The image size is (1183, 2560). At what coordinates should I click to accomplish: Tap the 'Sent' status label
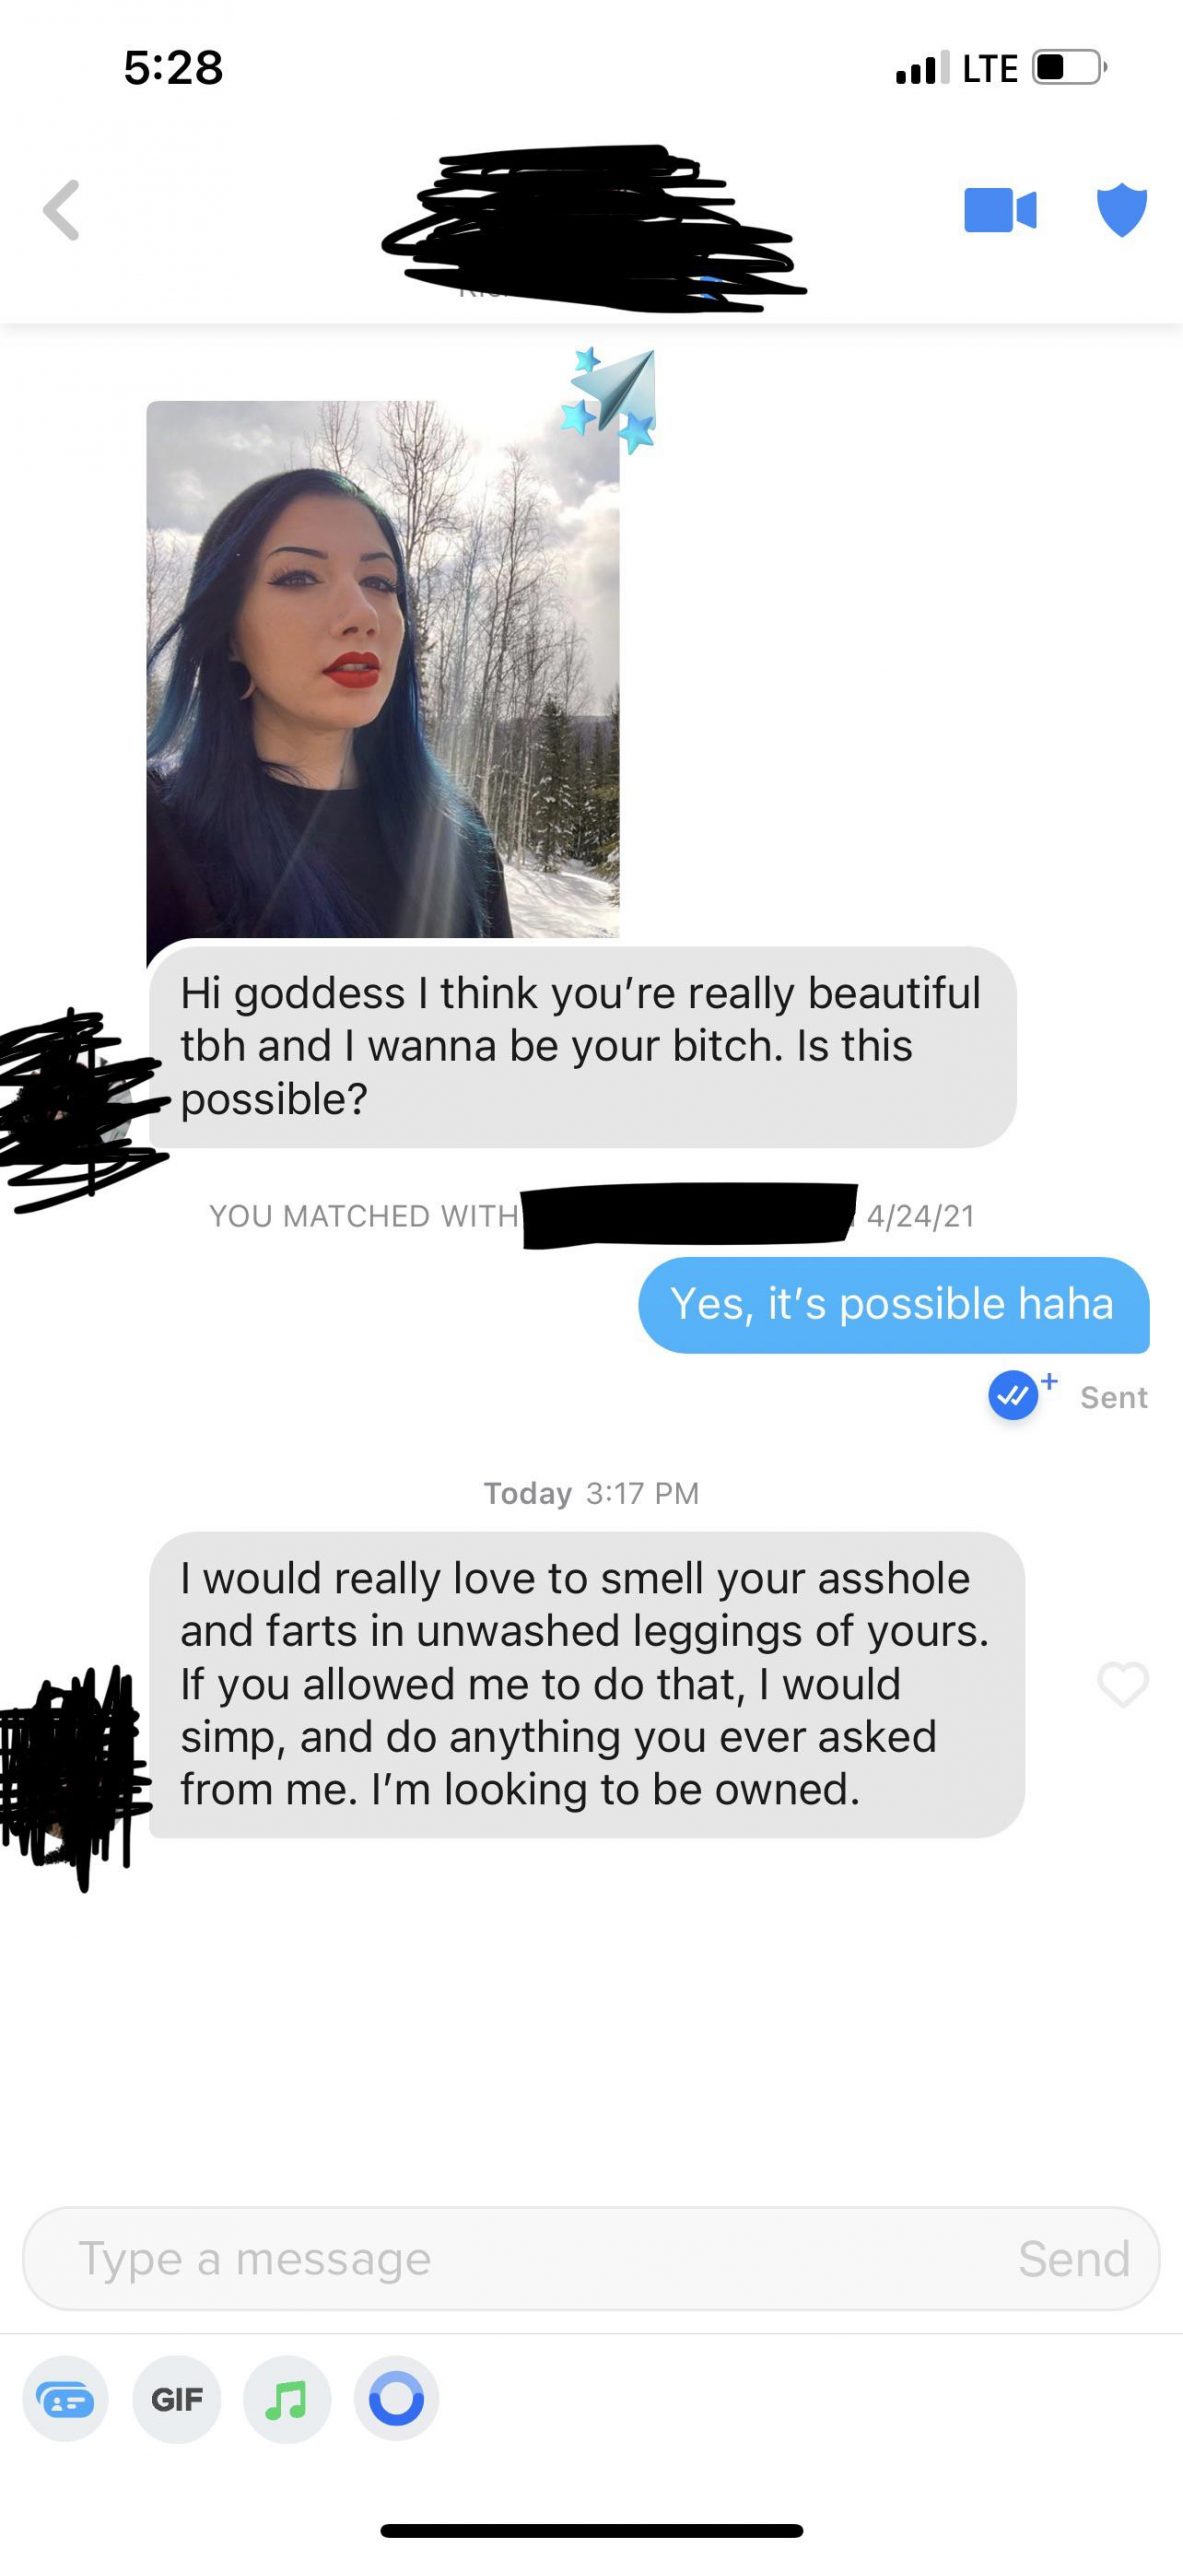pos(1114,1397)
